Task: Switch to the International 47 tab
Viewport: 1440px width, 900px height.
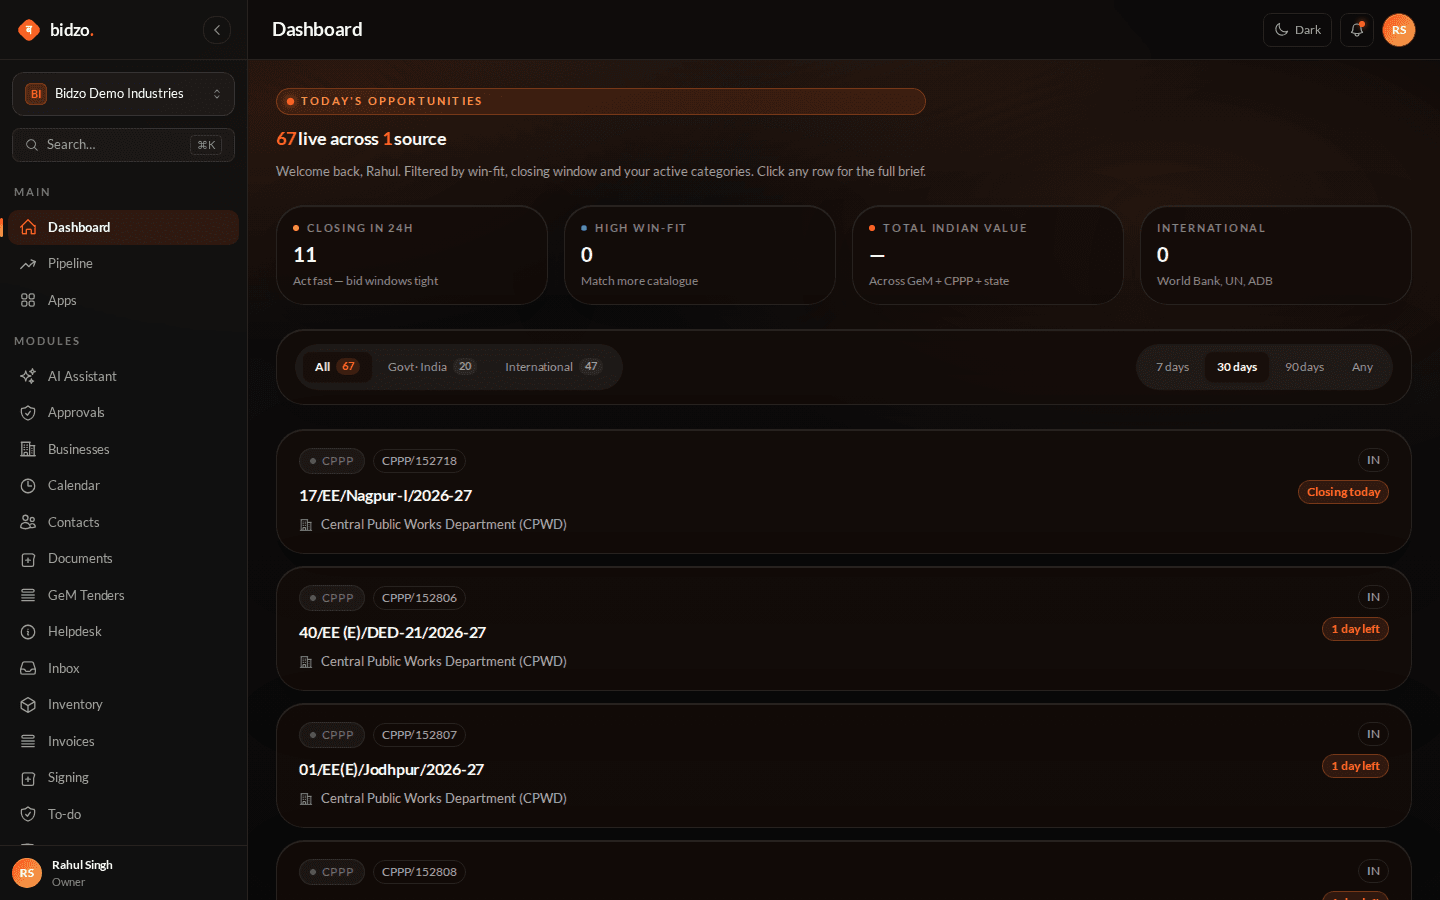Action: click(x=553, y=367)
